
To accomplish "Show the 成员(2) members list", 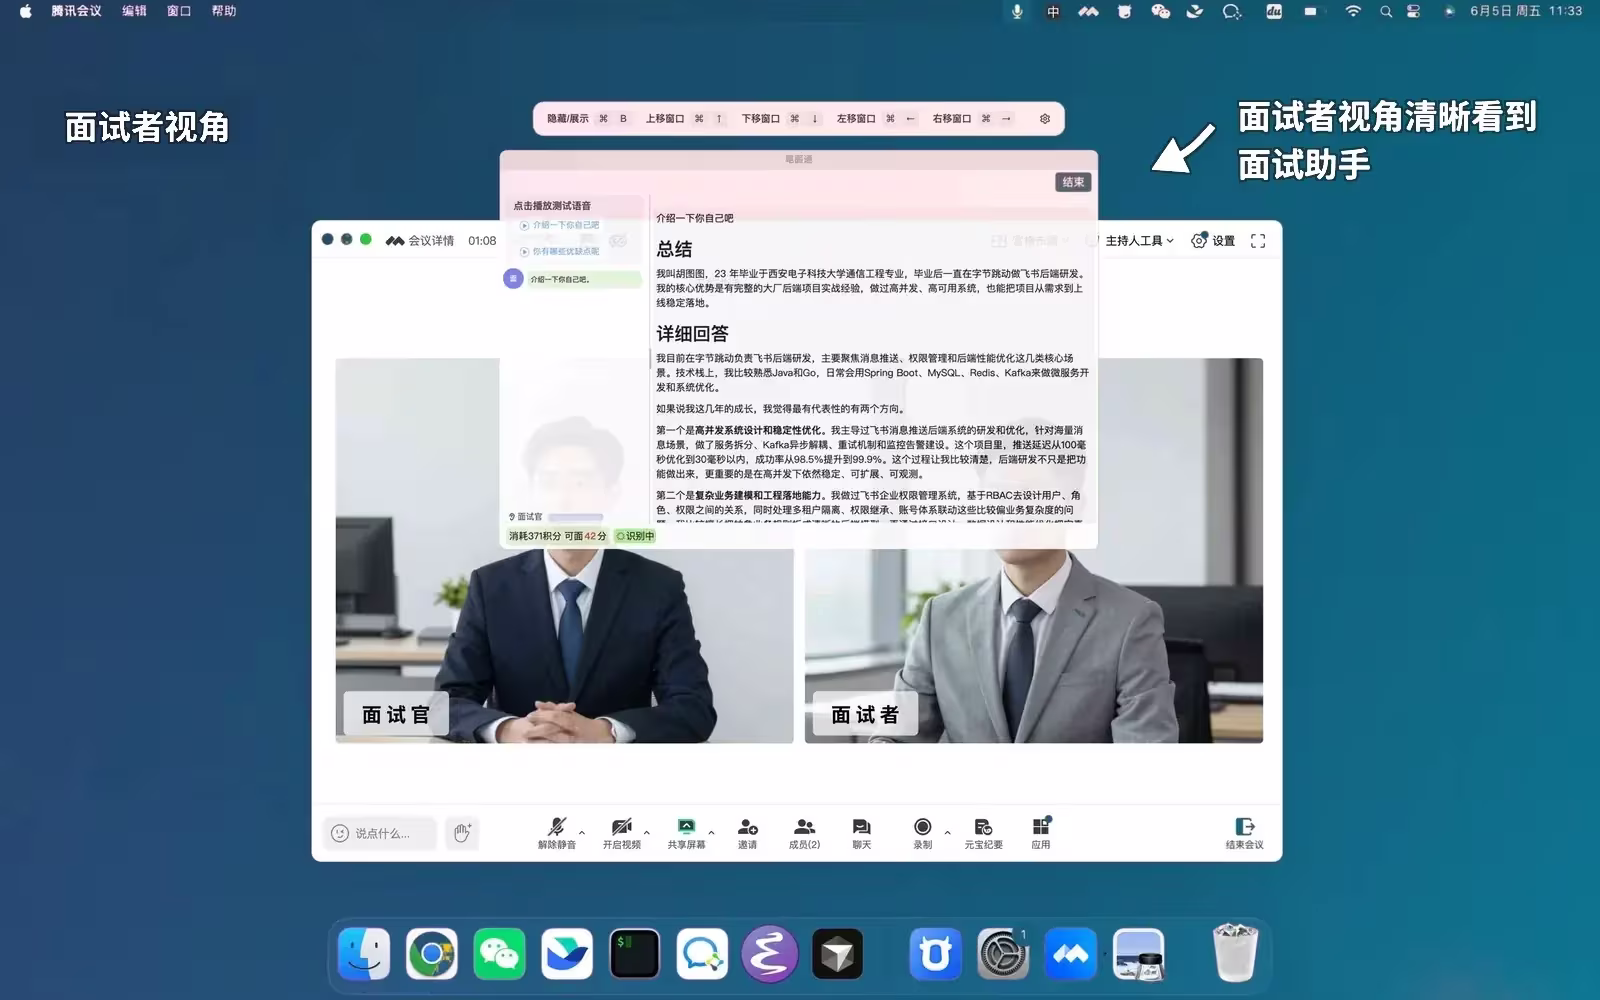I will (804, 832).
